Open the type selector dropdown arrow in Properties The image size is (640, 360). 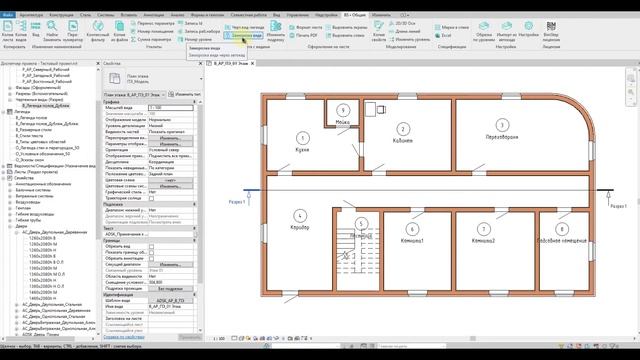pos(201,79)
